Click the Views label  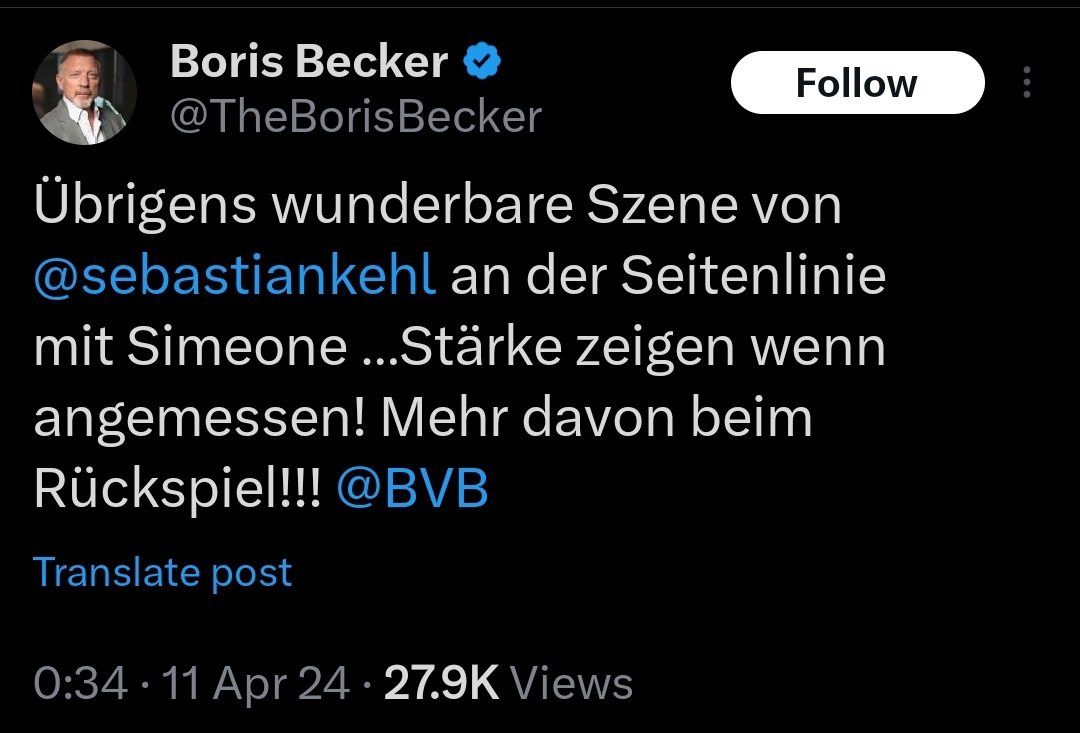[571, 683]
